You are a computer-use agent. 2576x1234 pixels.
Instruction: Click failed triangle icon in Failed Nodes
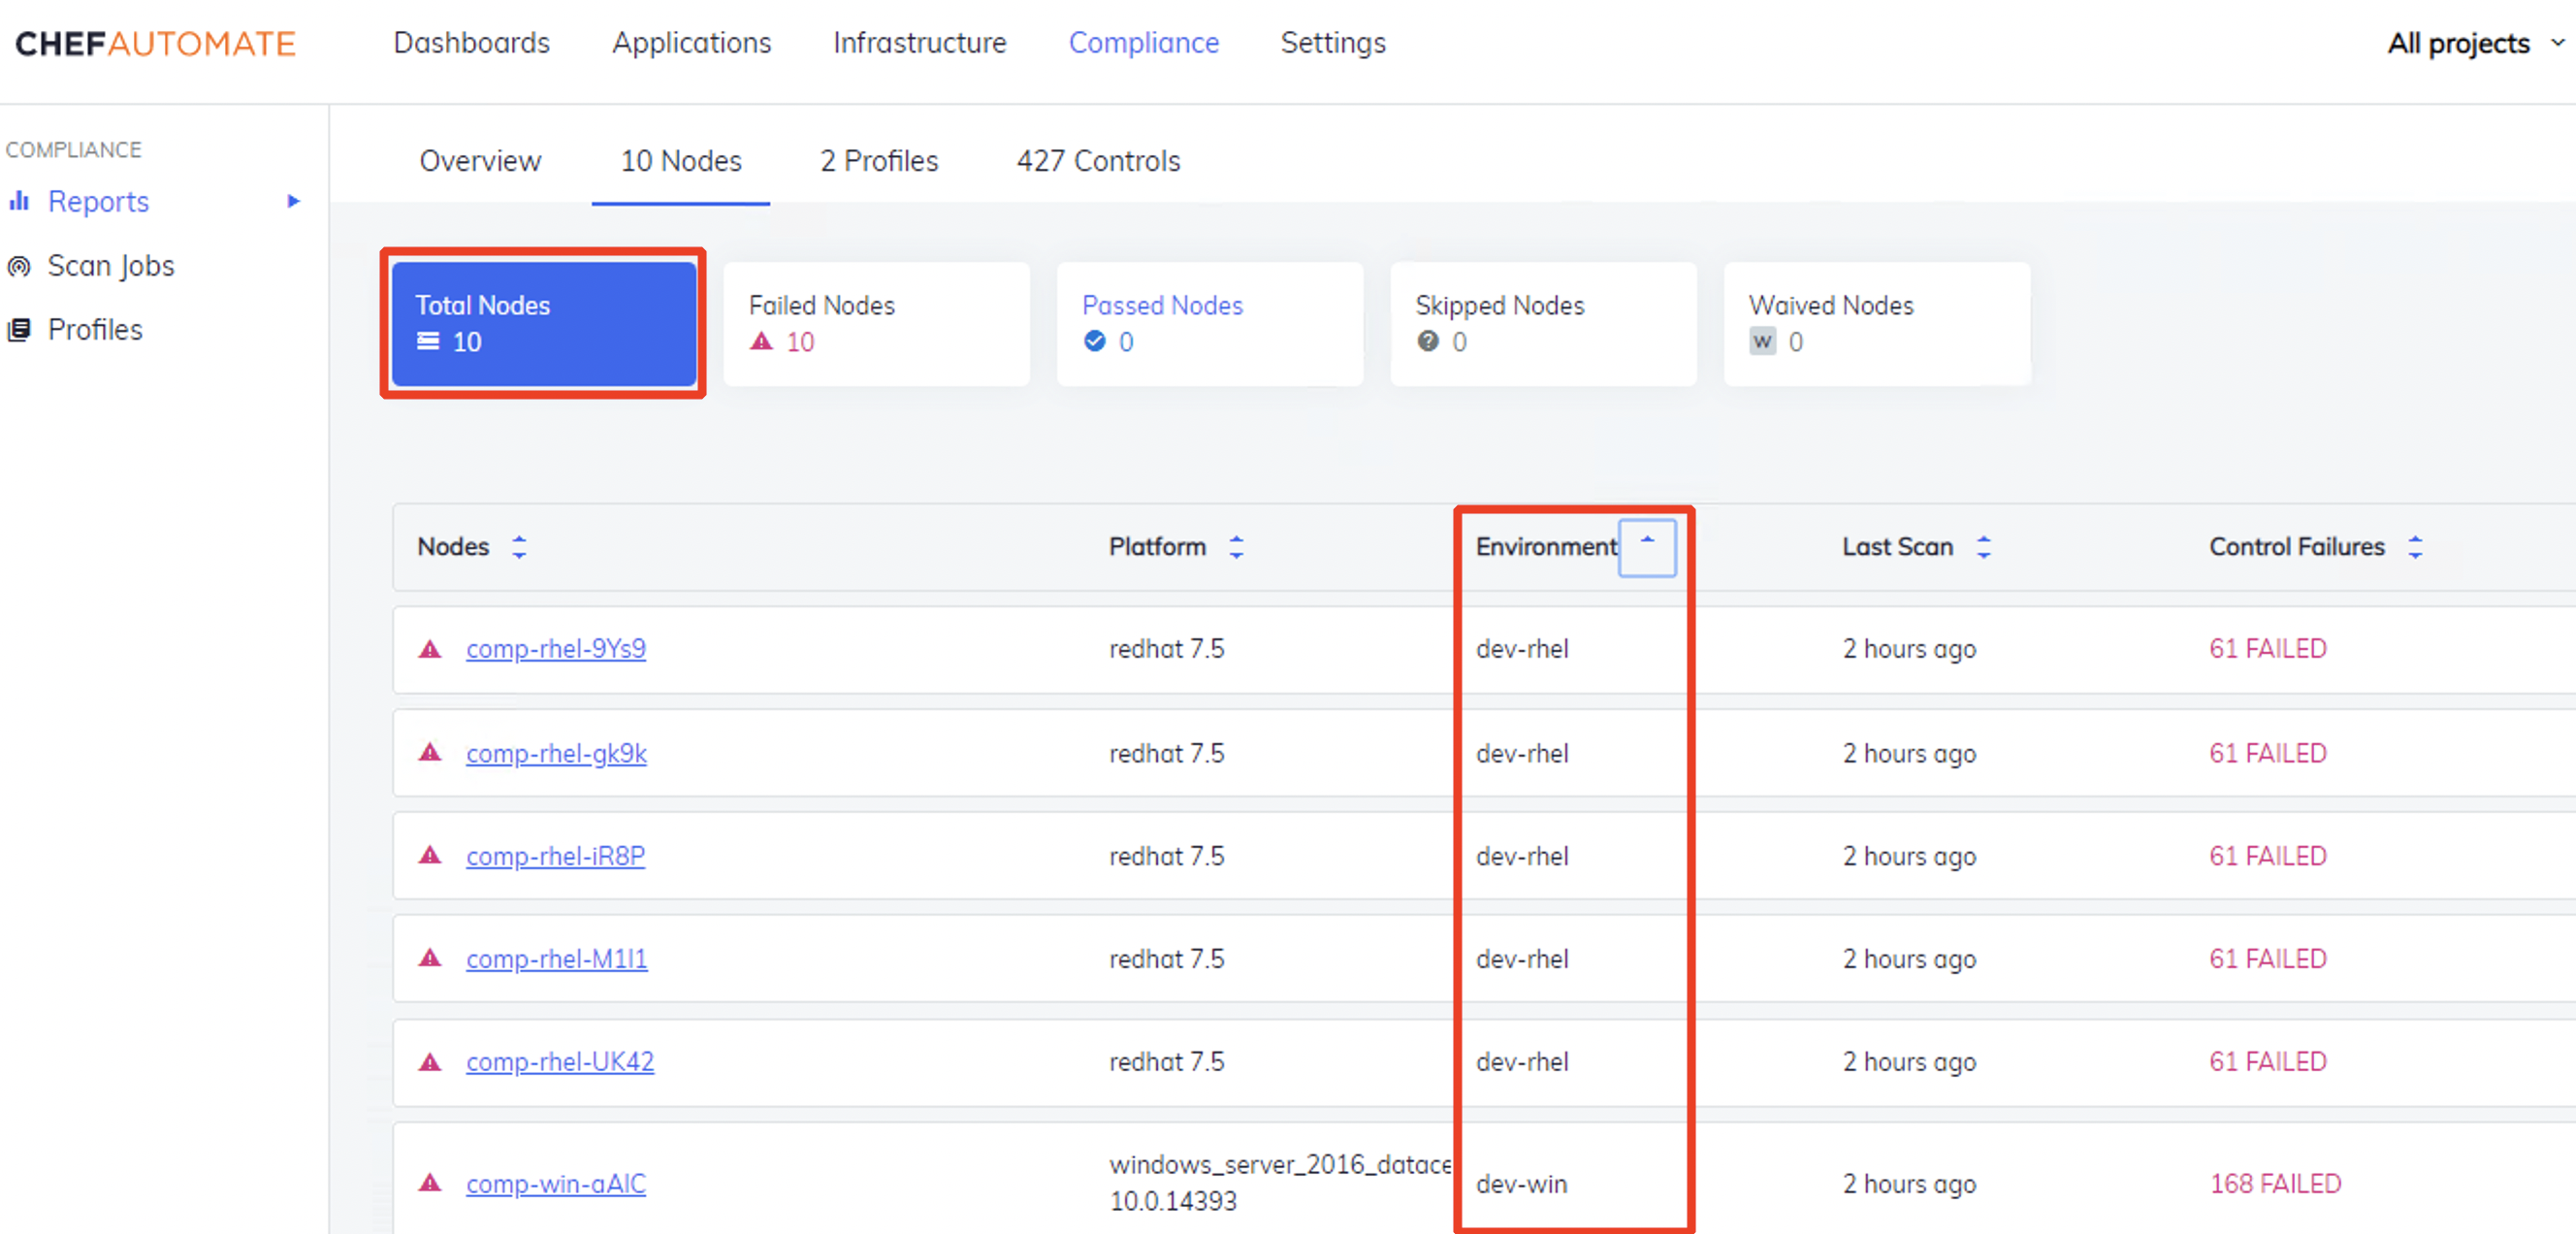(x=761, y=342)
